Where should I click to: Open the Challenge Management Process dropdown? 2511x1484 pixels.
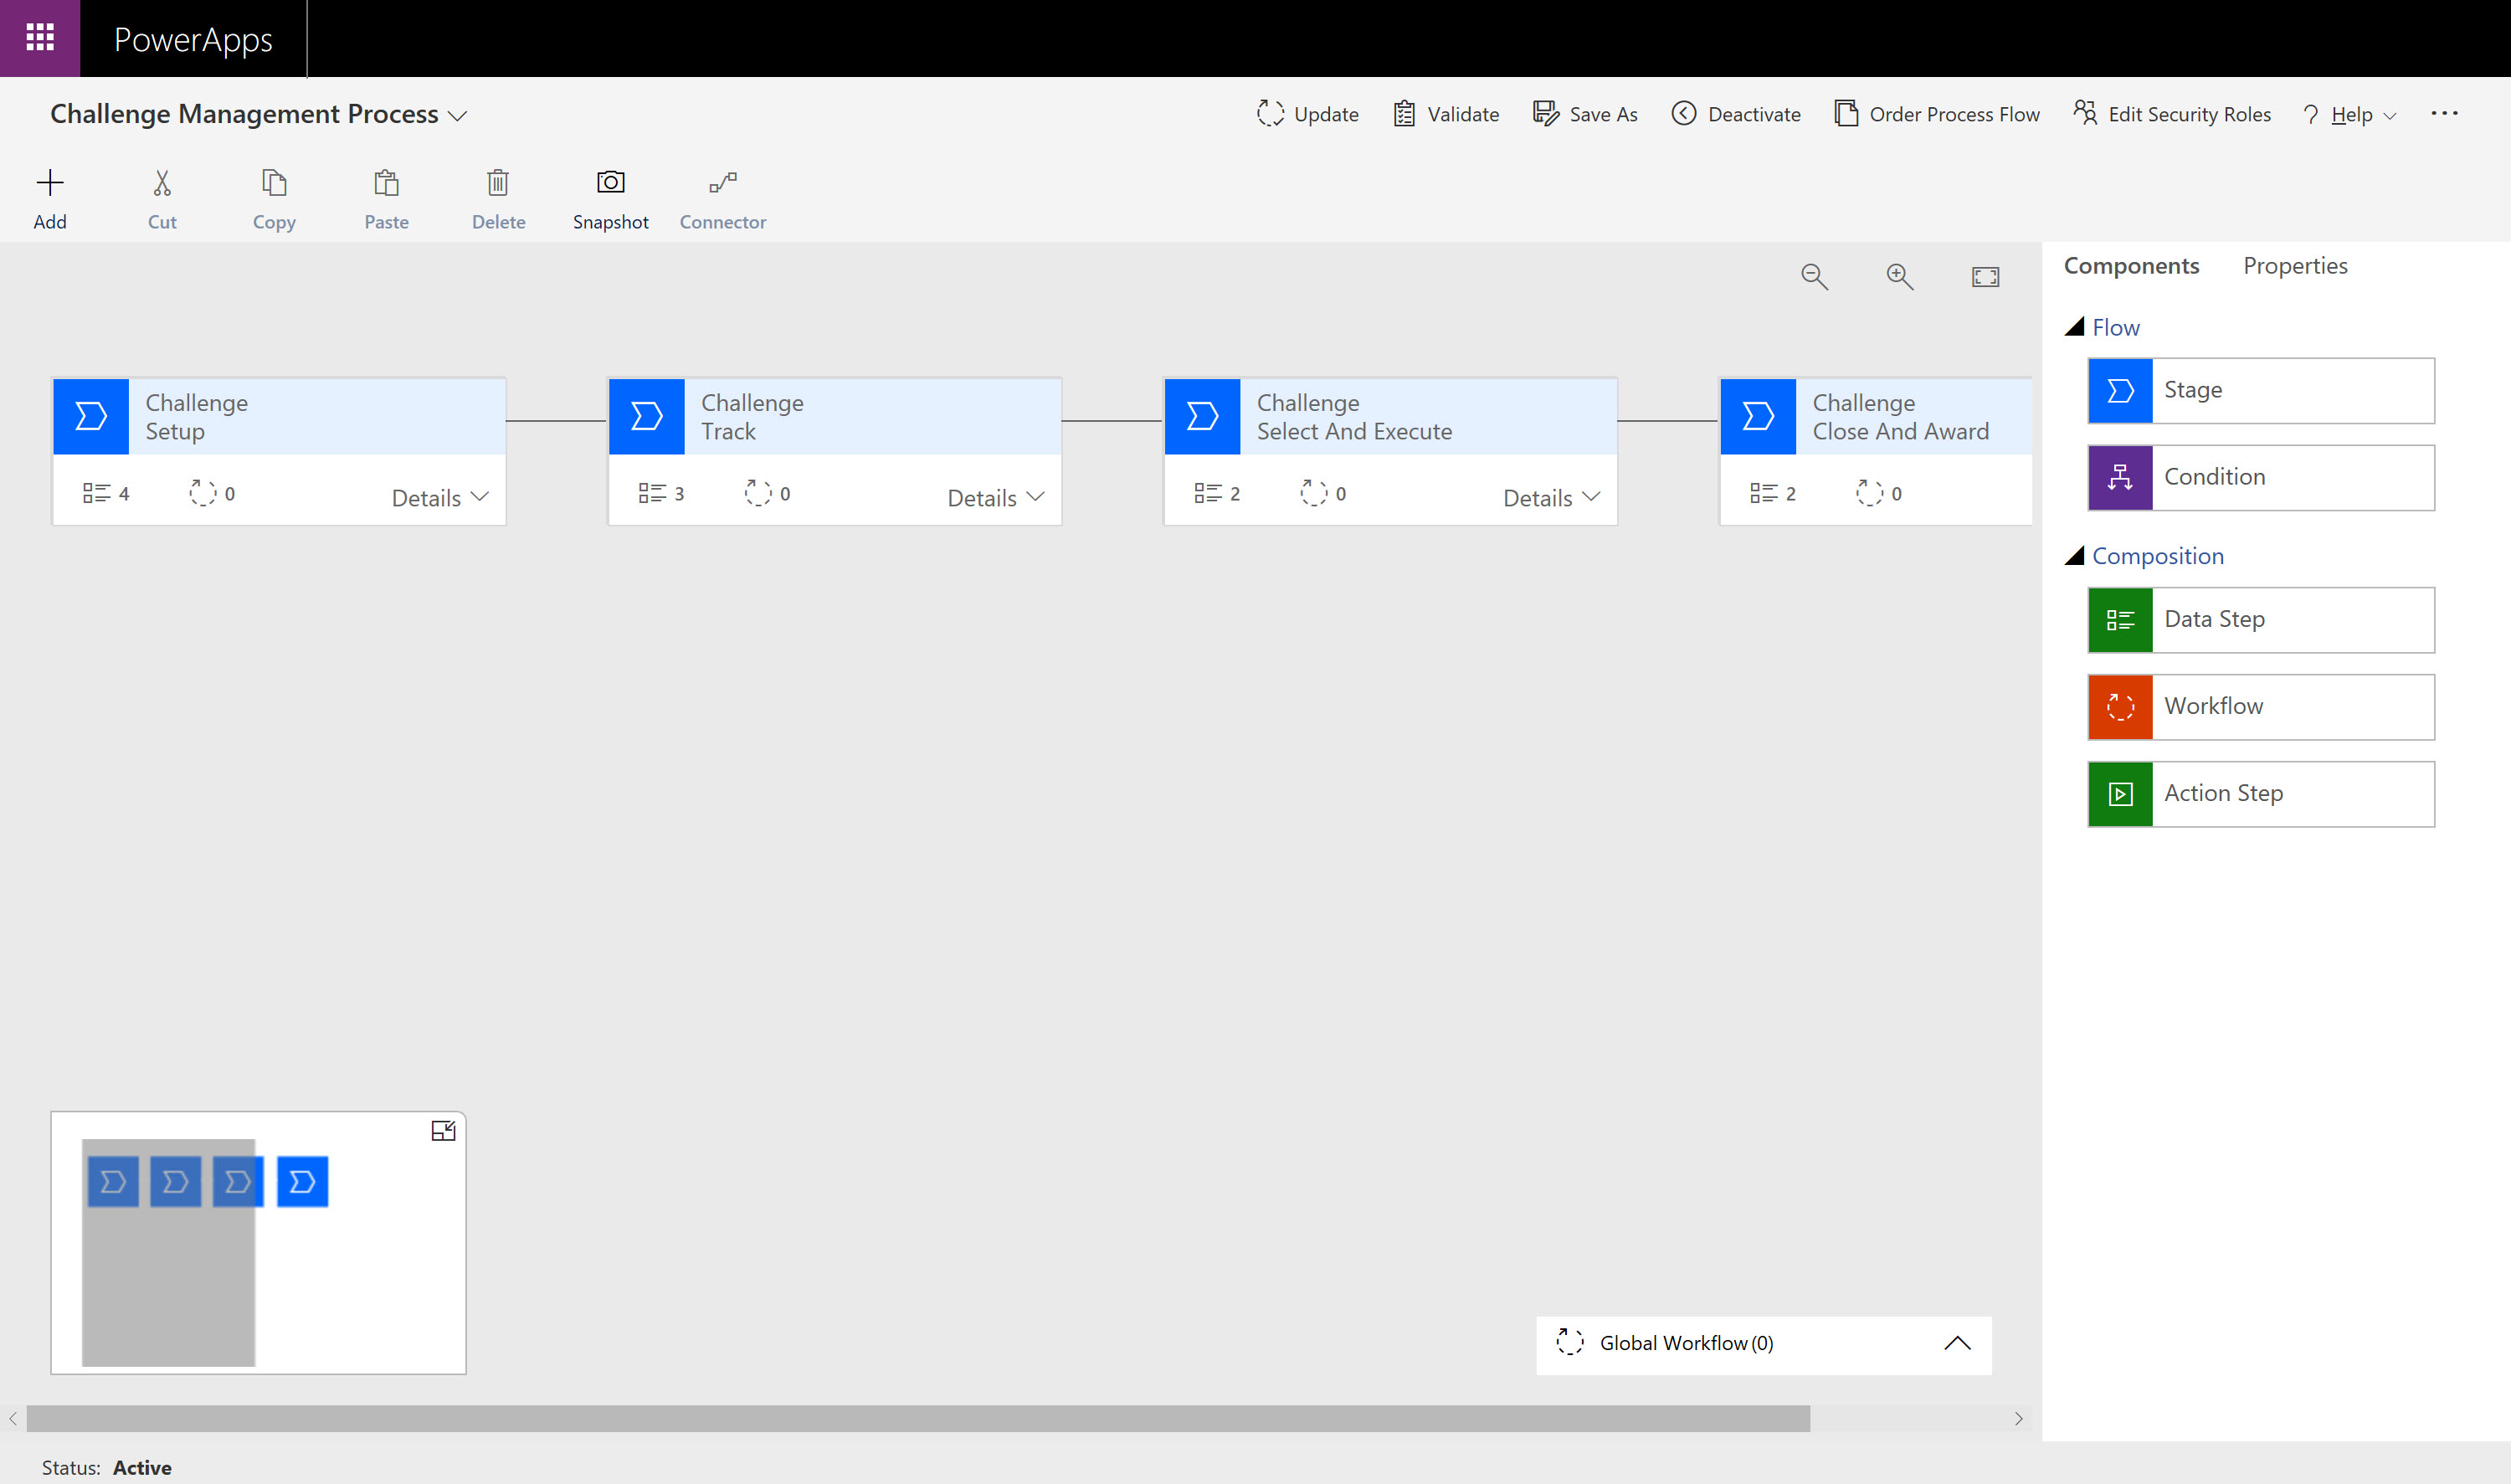coord(459,115)
